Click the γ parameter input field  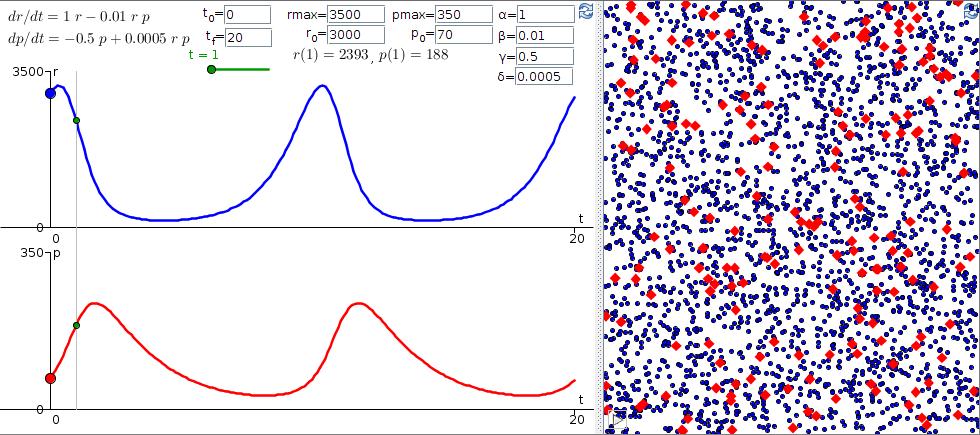[x=545, y=56]
